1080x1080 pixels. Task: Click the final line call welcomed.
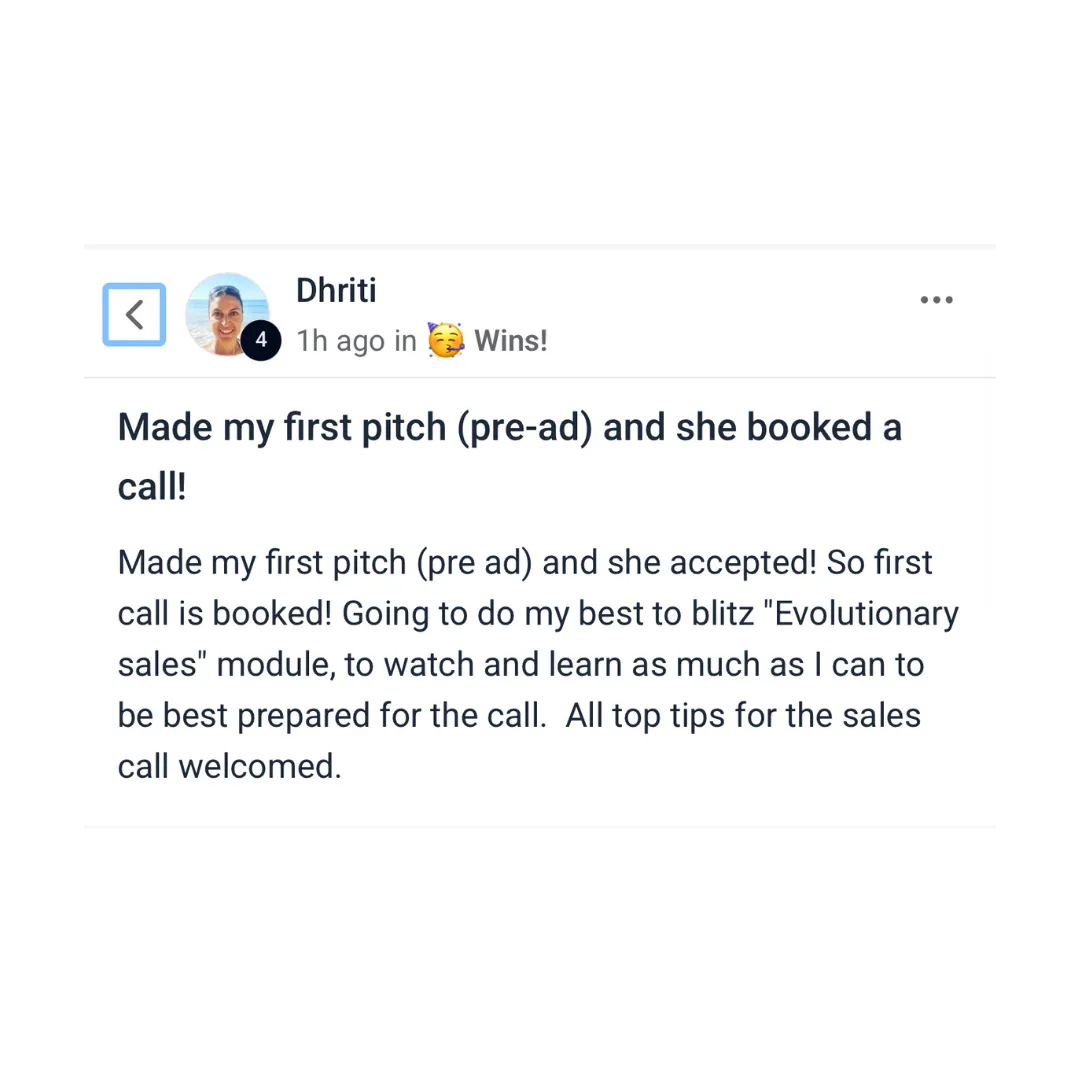[229, 767]
